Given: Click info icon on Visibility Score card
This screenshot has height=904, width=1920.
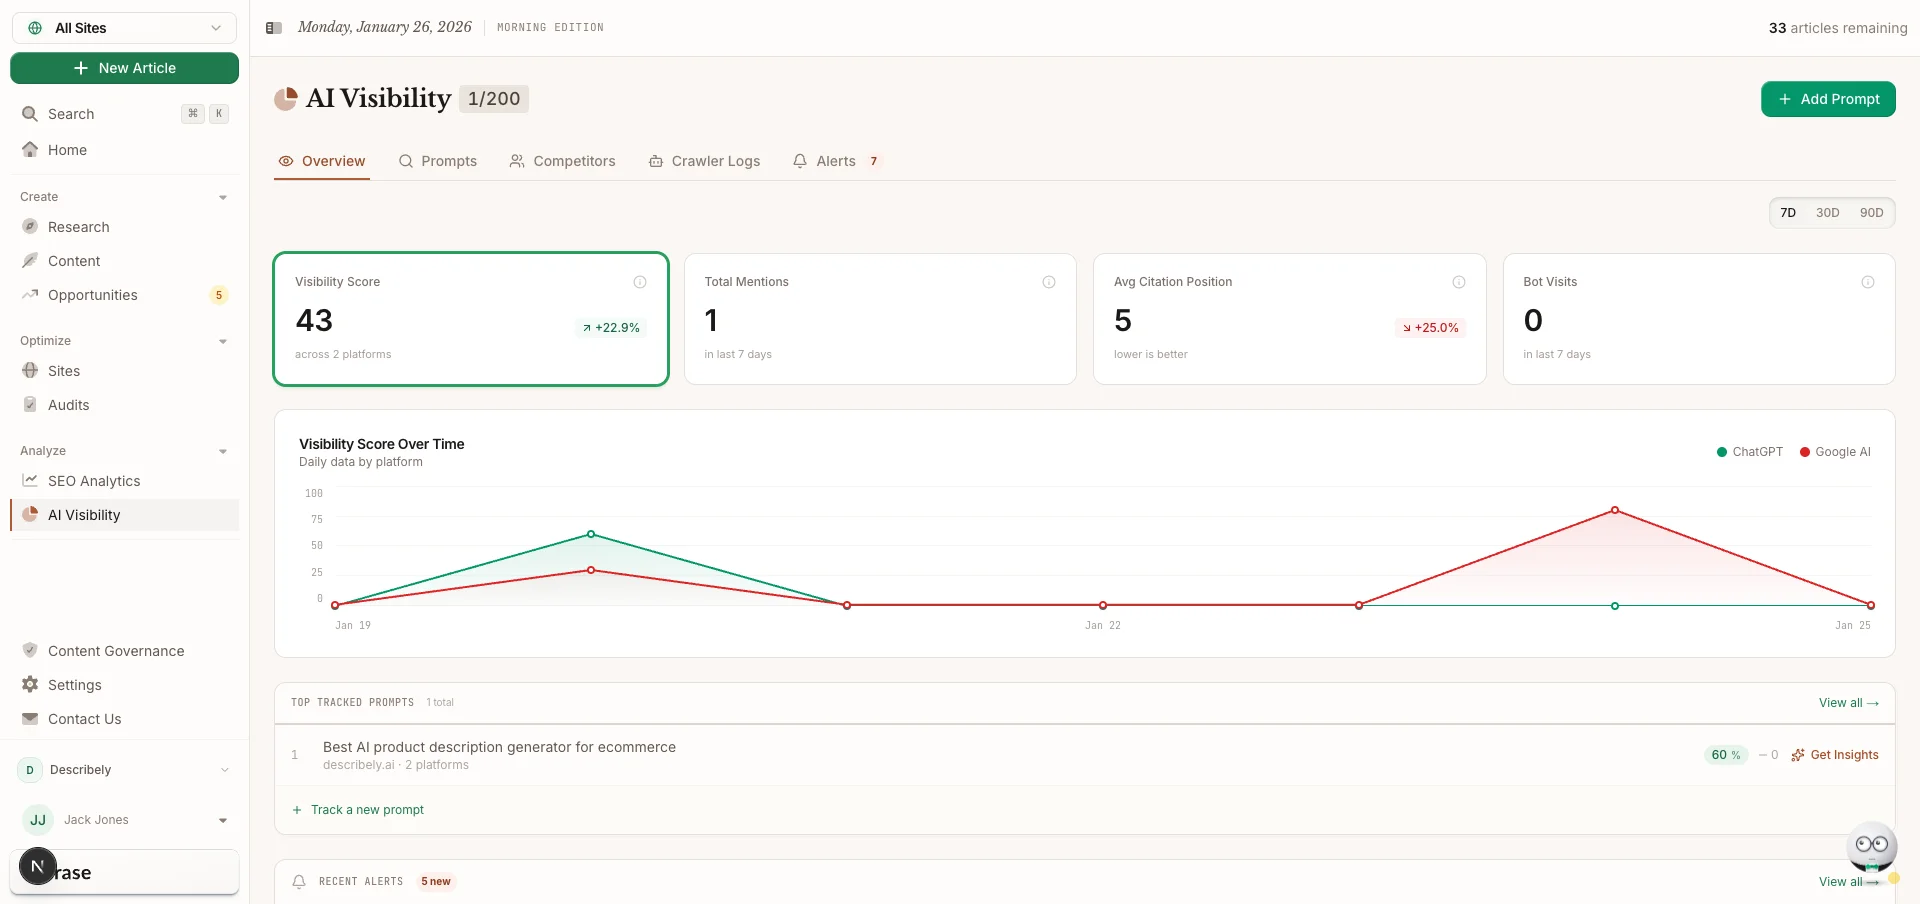Looking at the screenshot, I should click(640, 282).
